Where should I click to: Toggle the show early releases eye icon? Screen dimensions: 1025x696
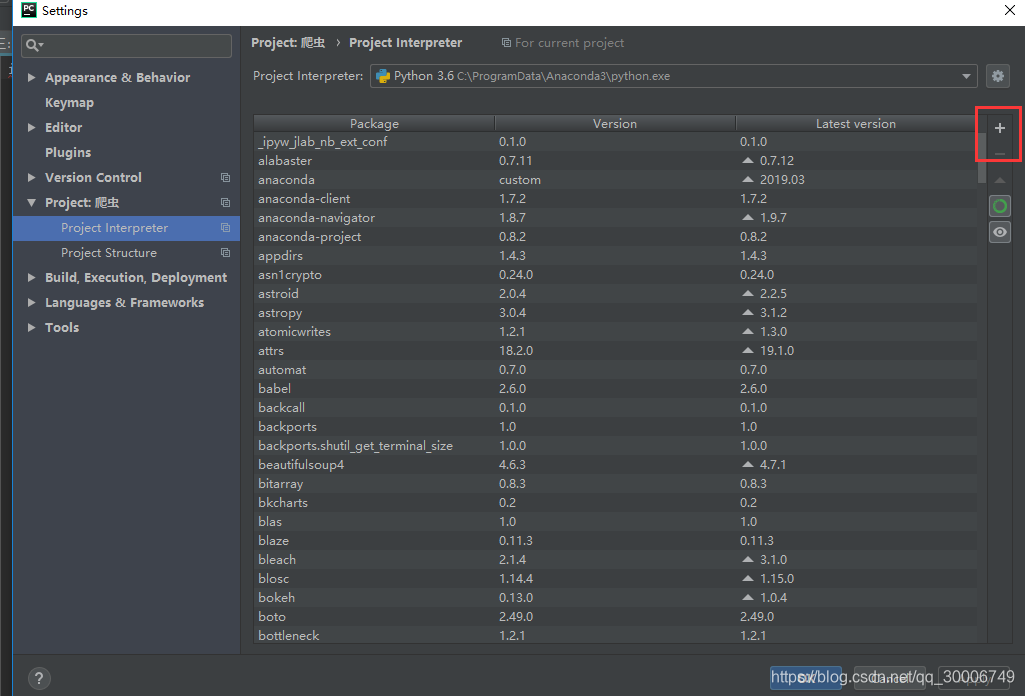tap(1000, 232)
